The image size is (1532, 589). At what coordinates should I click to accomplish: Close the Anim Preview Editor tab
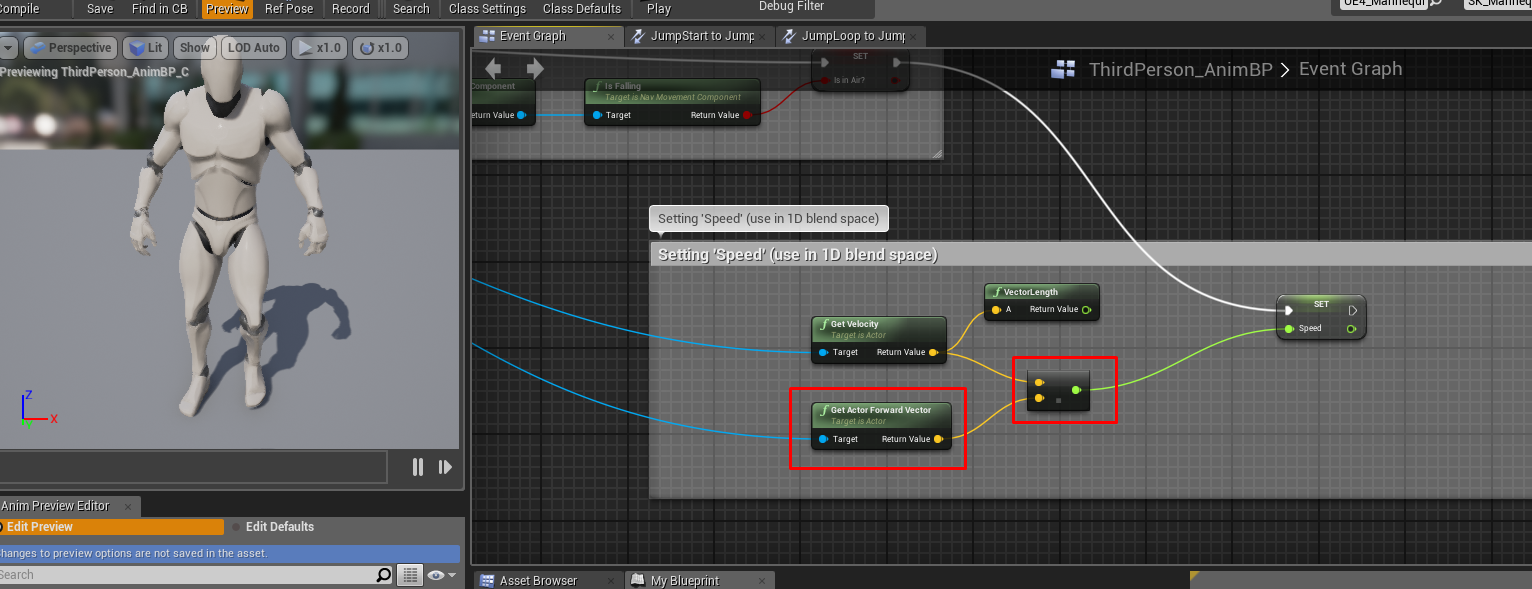[x=127, y=506]
